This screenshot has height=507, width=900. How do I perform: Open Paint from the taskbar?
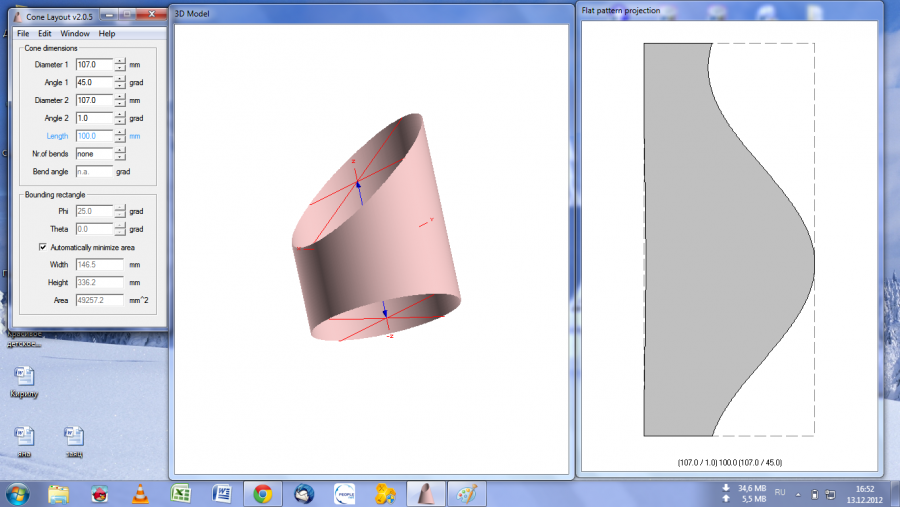coord(467,493)
